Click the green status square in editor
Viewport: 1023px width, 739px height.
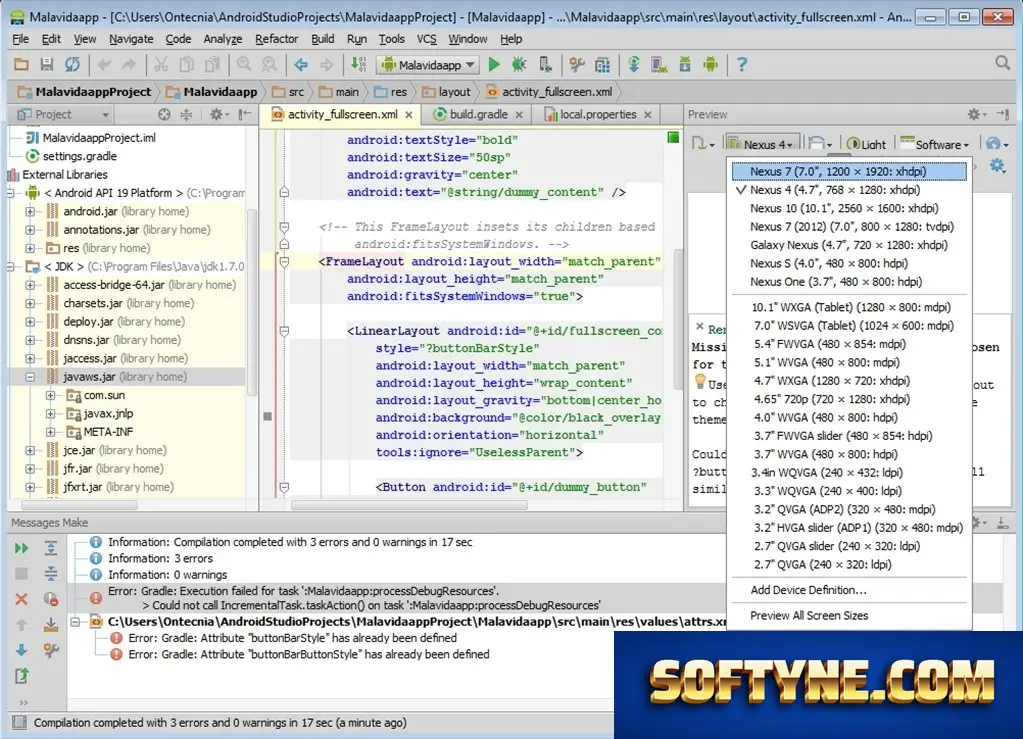[x=673, y=138]
